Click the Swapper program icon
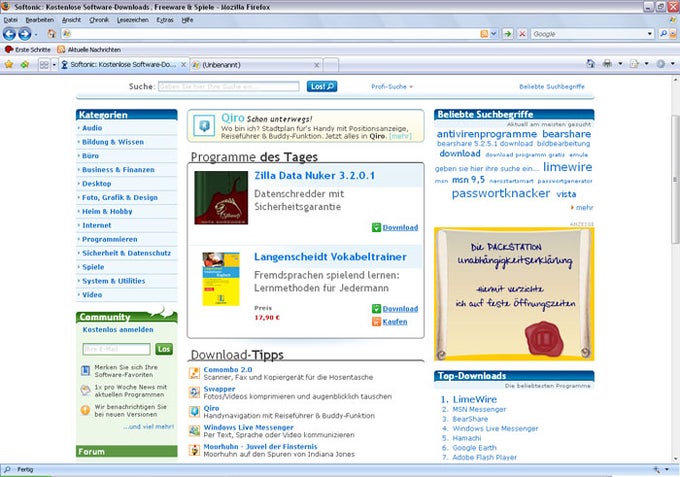This screenshot has width=680, height=477. (x=194, y=392)
